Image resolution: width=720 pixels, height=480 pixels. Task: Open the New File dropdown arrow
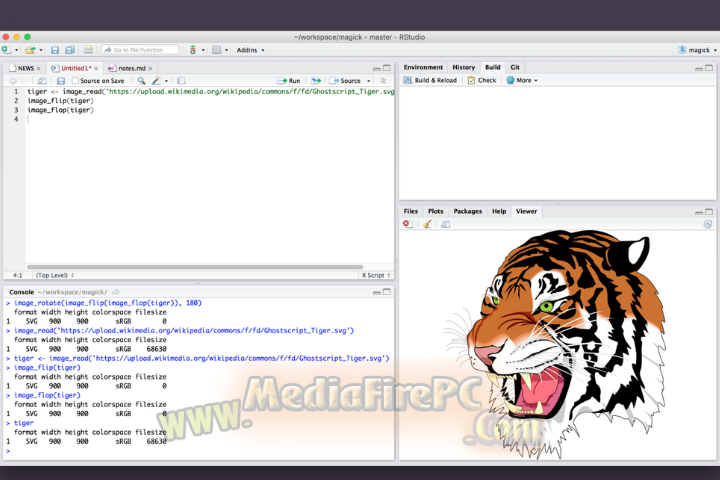[x=17, y=50]
